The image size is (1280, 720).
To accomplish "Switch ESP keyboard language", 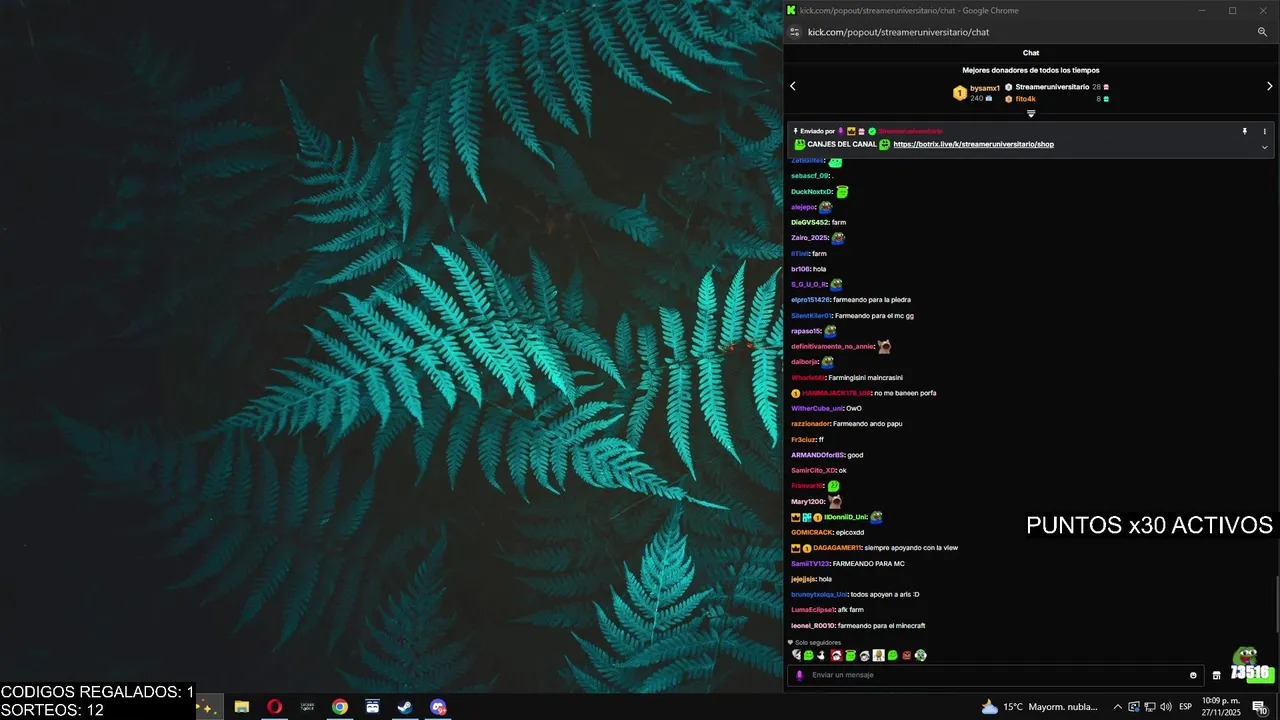I will 1186,707.
